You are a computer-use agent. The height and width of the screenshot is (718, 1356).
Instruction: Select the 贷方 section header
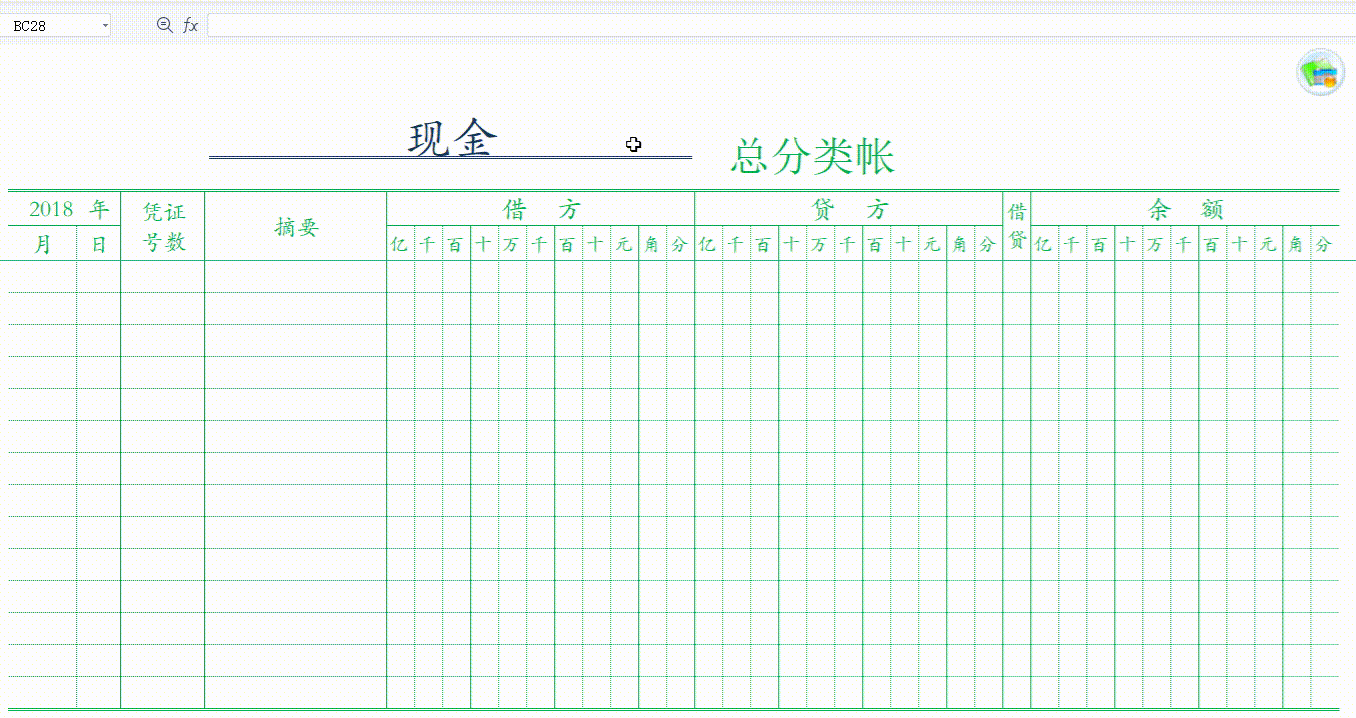(x=851, y=209)
